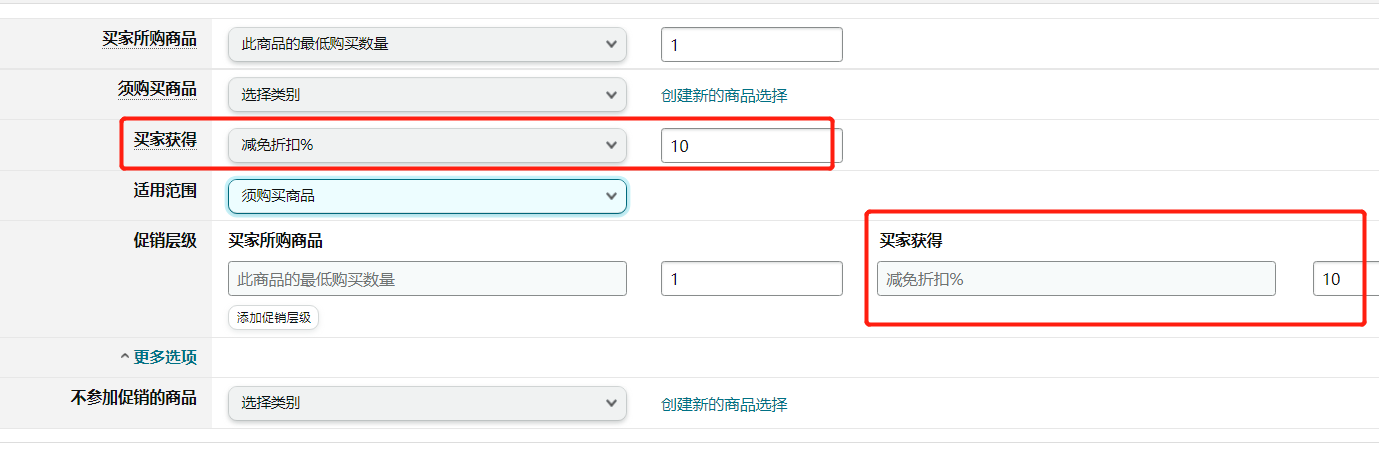
Task: Open 创建新的商品选择 link beside 不参加促销的商品
Action: point(724,404)
